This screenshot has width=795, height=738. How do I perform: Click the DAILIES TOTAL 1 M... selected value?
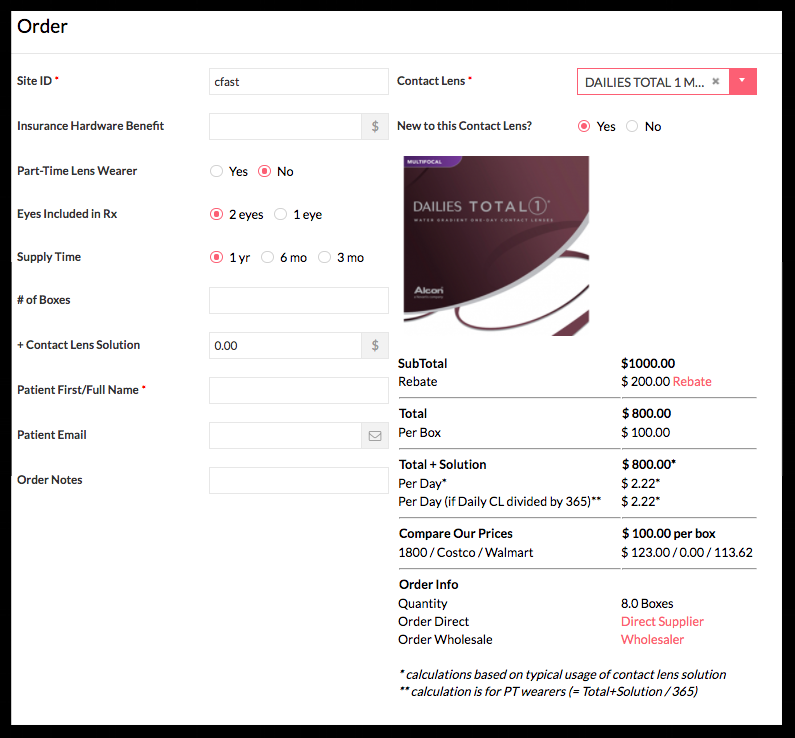[644, 82]
